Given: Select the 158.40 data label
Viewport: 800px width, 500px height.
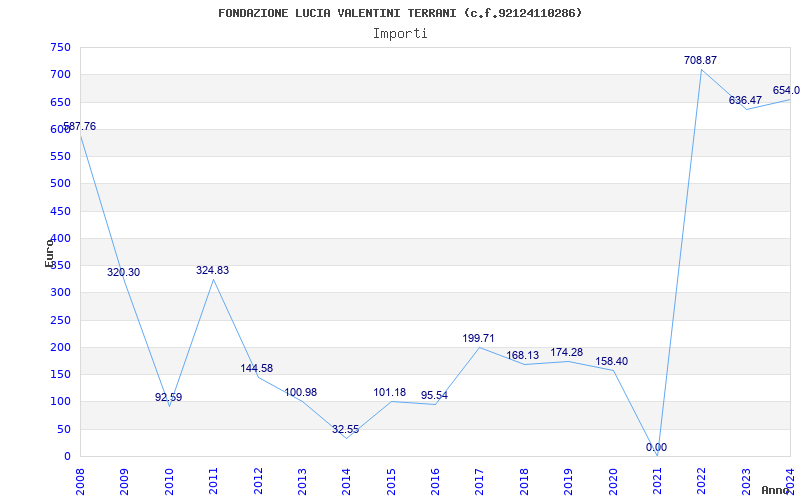Looking at the screenshot, I should pyautogui.click(x=611, y=362).
